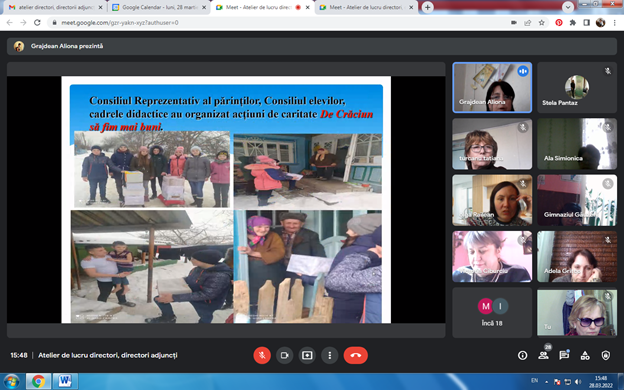Screen dimensions: 624x390
Task: Show the participants list icon
Action: coord(543,355)
